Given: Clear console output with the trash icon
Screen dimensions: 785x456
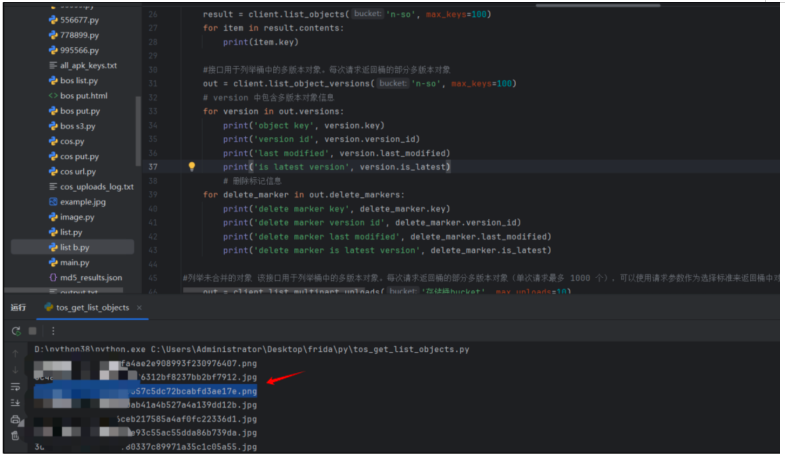Looking at the screenshot, I should tap(15, 435).
